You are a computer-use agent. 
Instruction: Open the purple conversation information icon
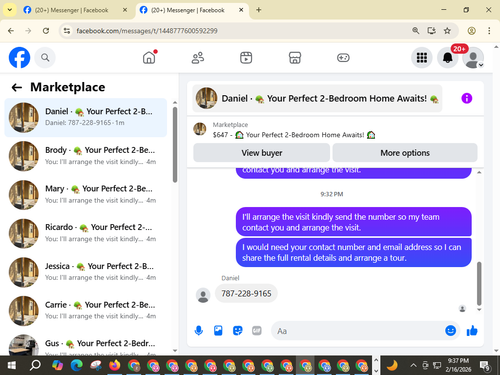(467, 98)
